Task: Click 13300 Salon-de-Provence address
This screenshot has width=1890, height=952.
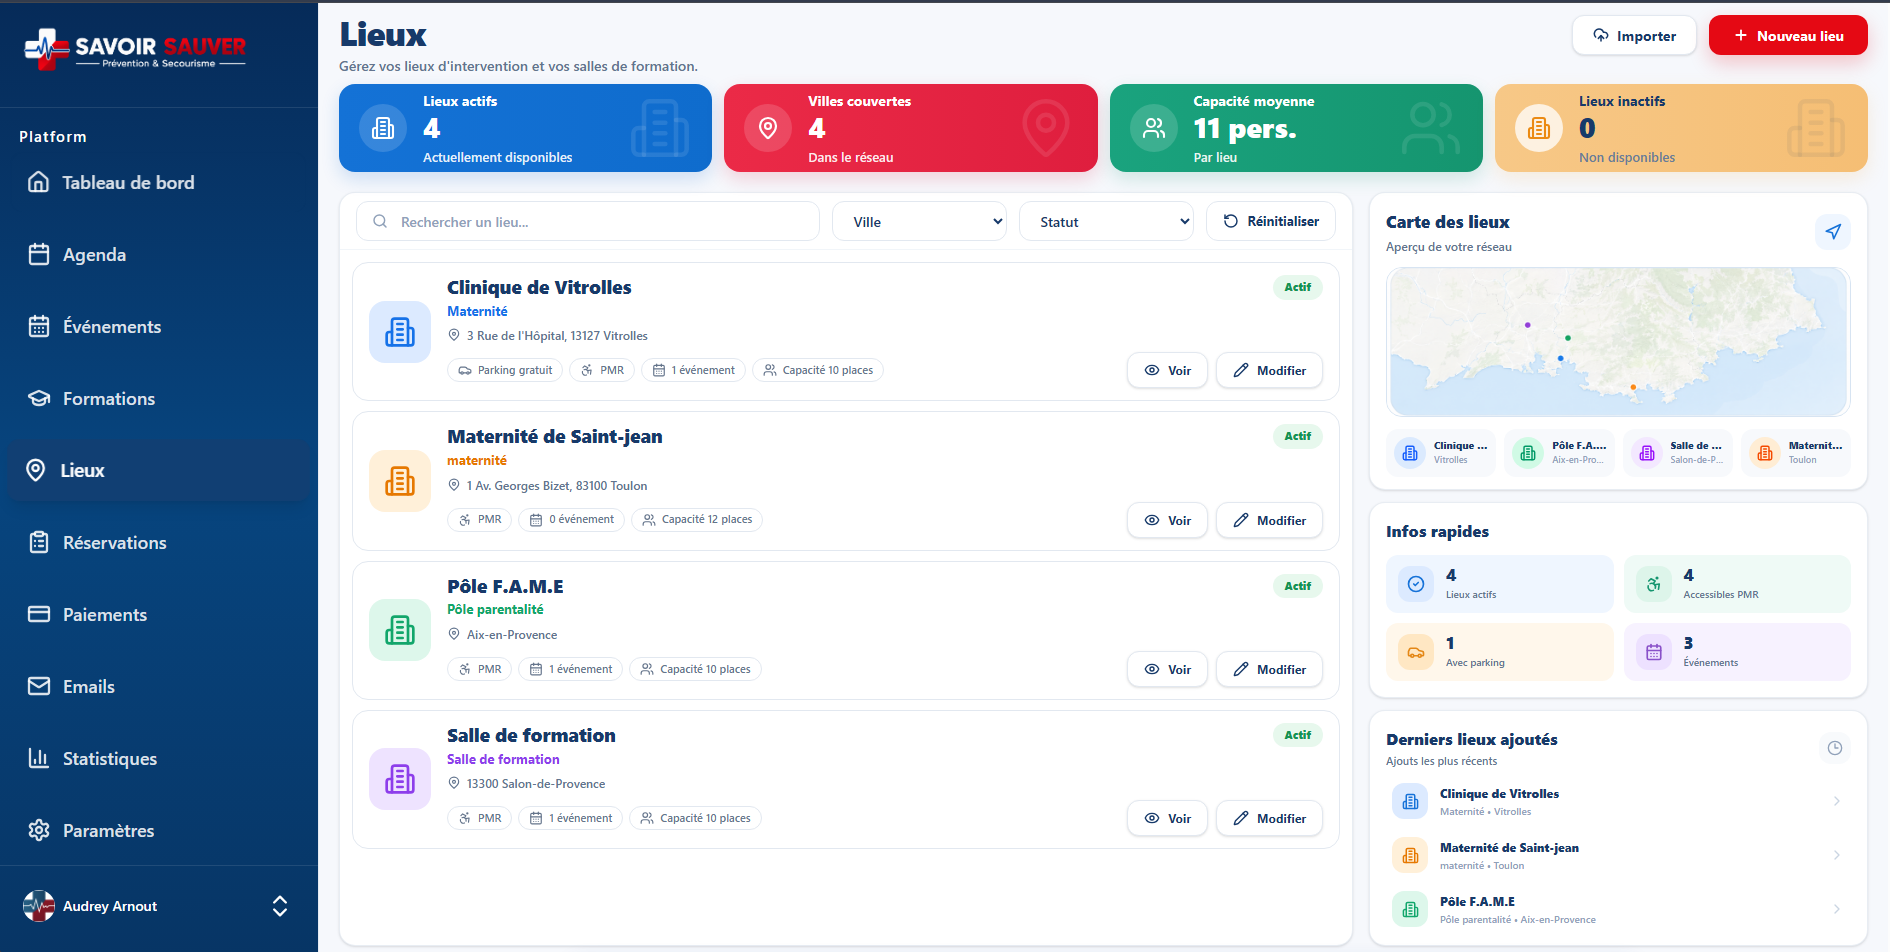Action: (536, 784)
